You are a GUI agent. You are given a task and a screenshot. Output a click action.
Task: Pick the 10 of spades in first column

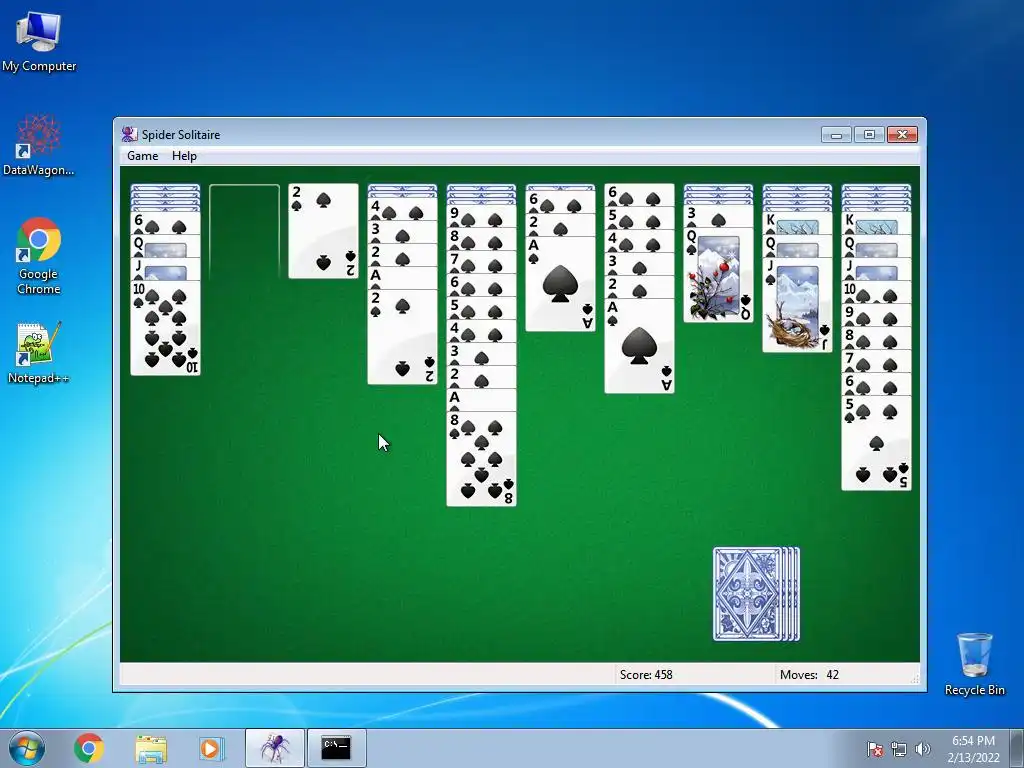[x=165, y=328]
